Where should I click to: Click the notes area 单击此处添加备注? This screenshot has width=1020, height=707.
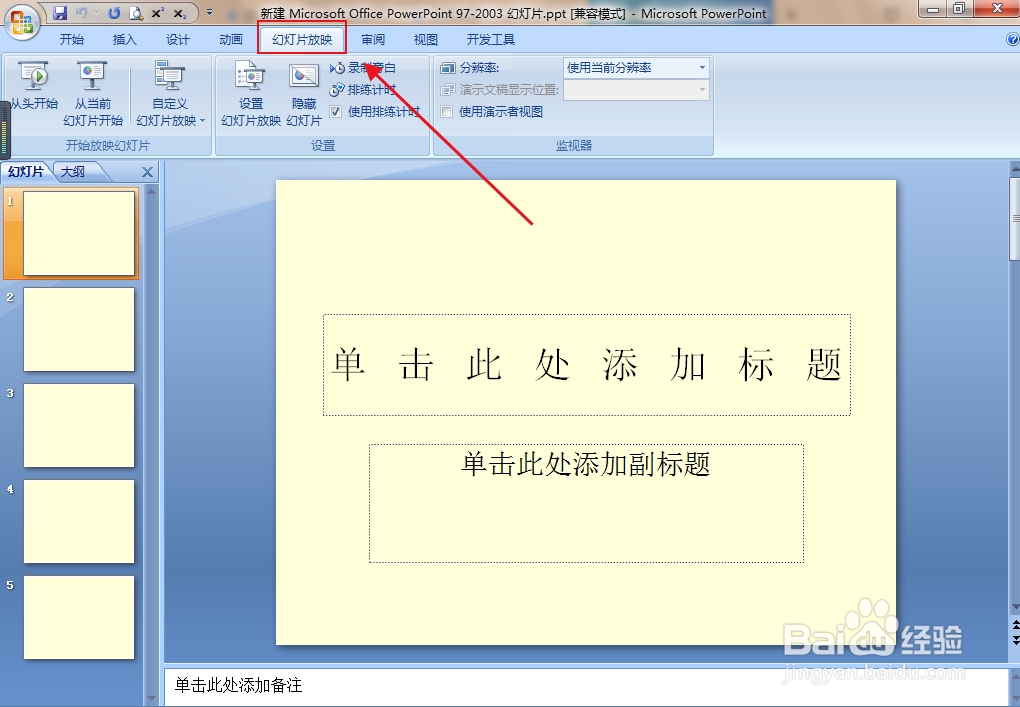tap(585, 686)
